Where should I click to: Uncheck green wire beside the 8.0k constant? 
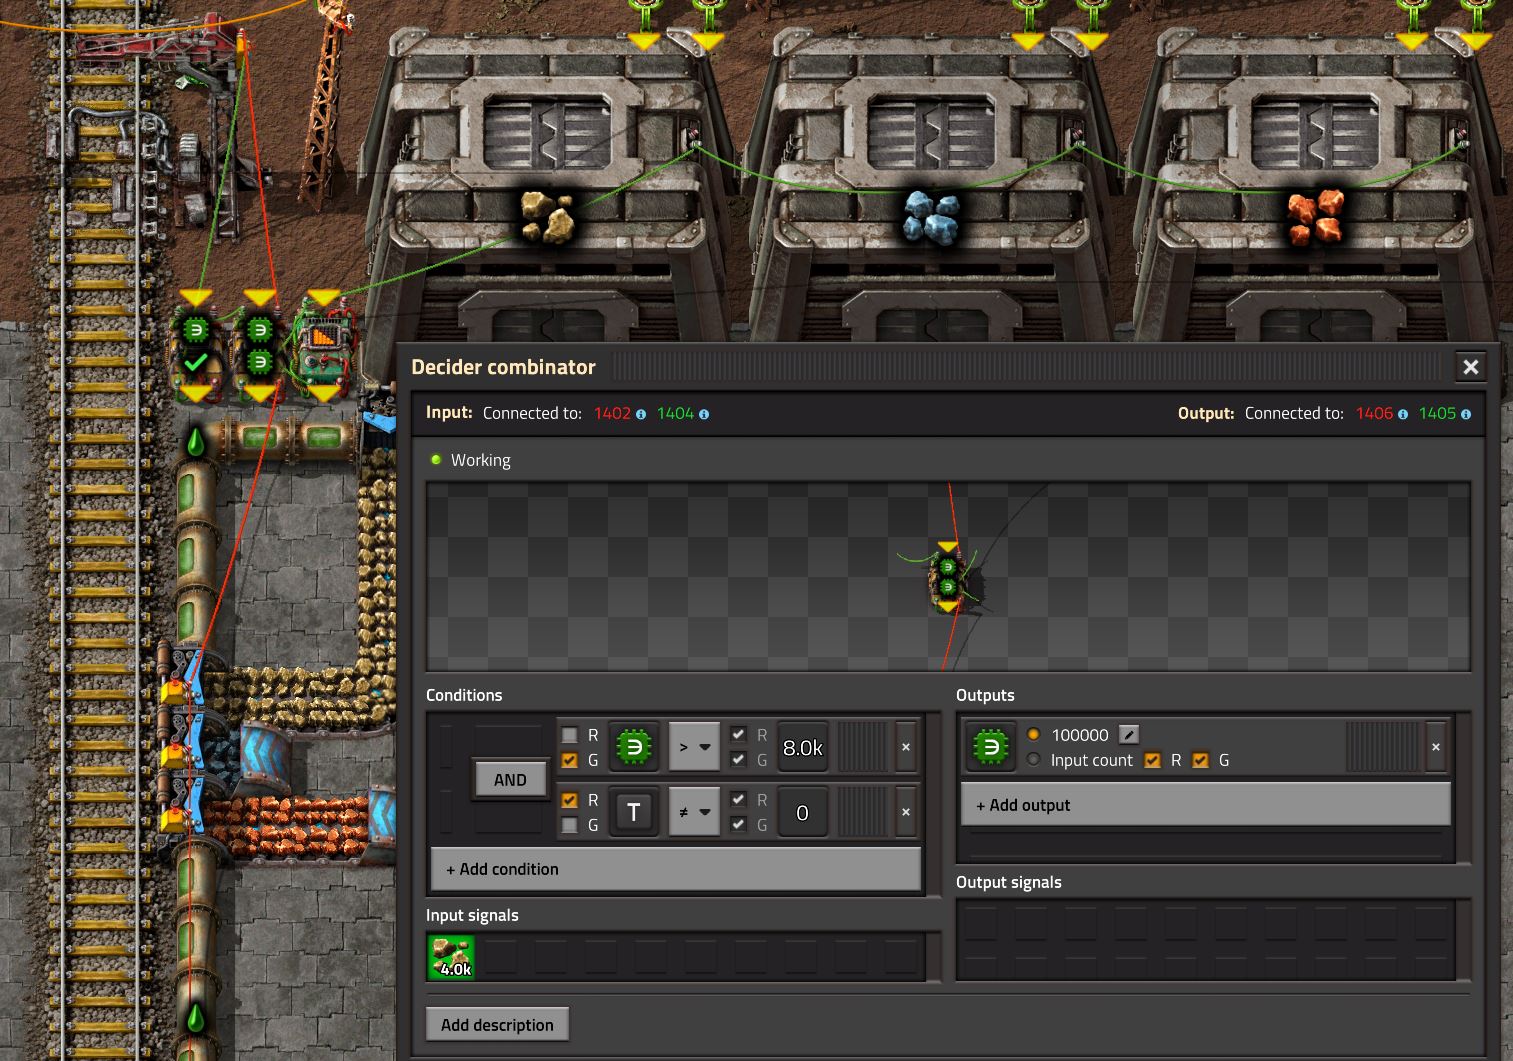tap(738, 760)
